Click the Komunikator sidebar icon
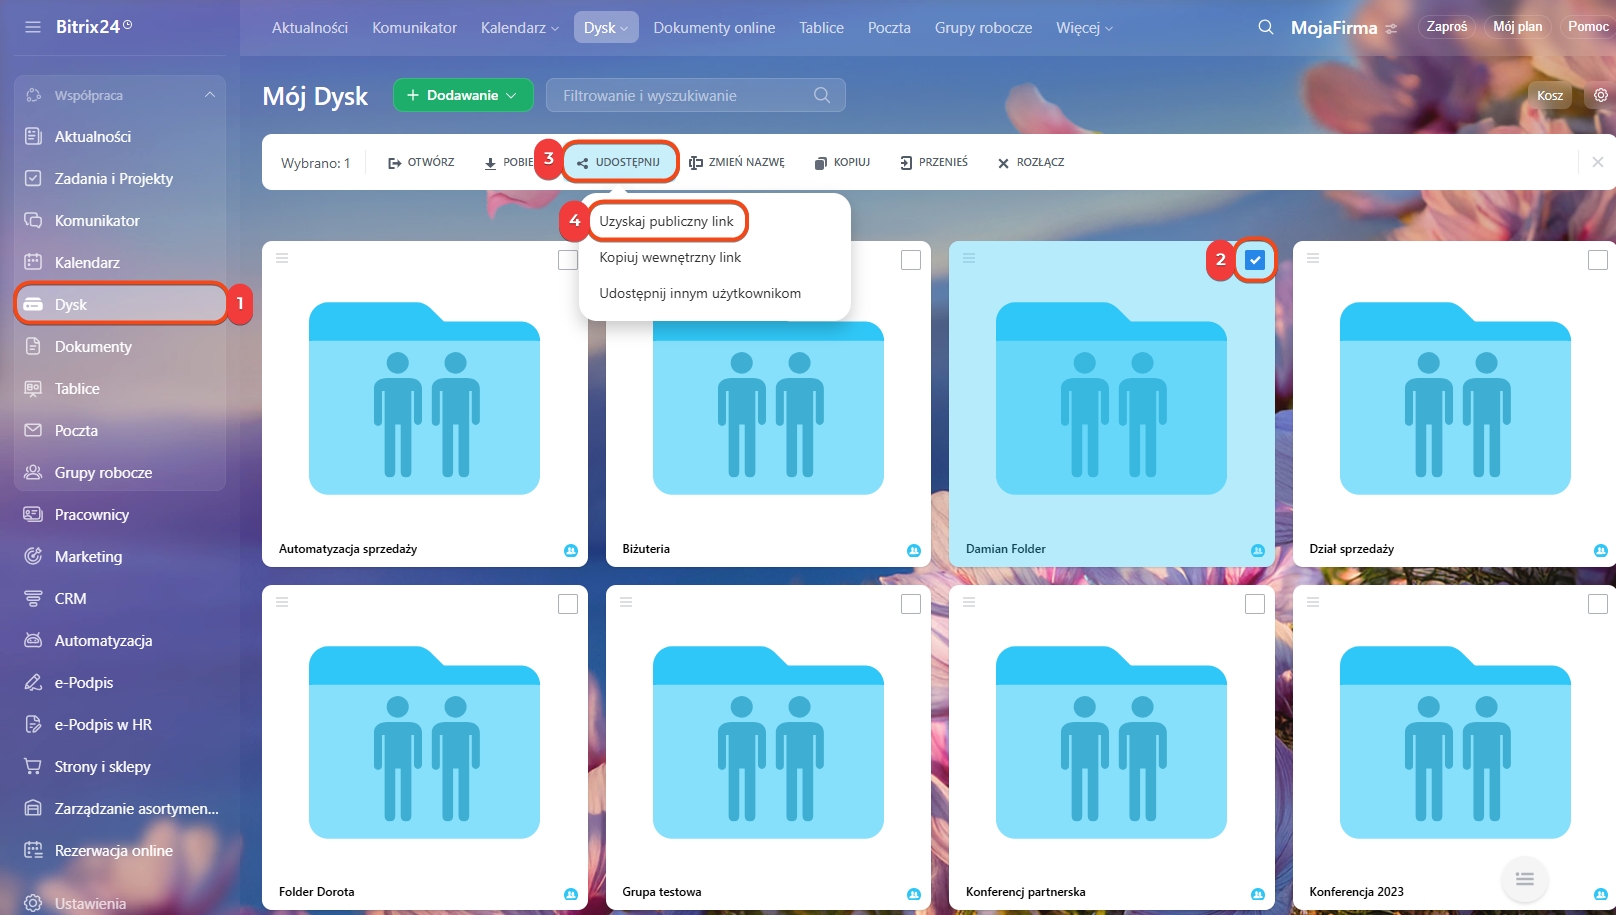The width and height of the screenshot is (1616, 915). [x=33, y=220]
